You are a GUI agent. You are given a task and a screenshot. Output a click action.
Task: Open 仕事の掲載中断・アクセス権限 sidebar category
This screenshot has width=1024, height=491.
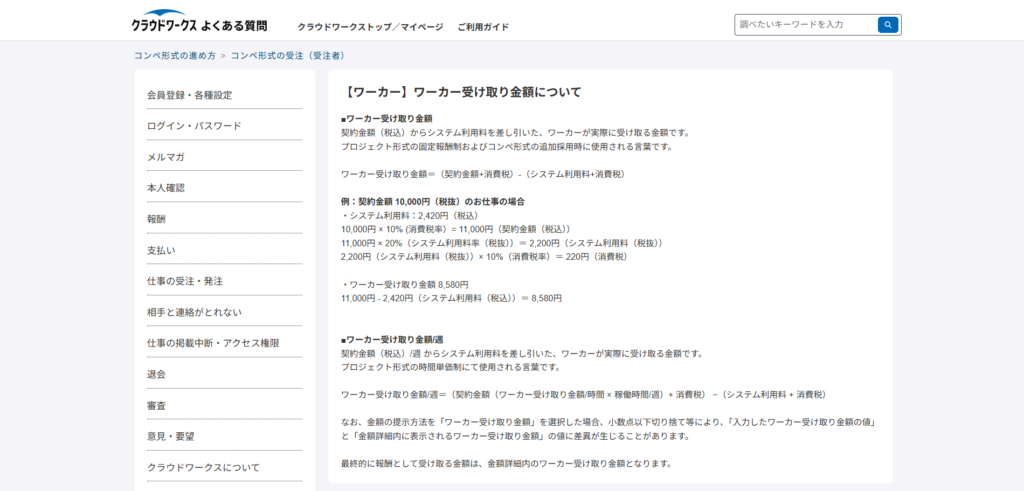click(x=213, y=343)
